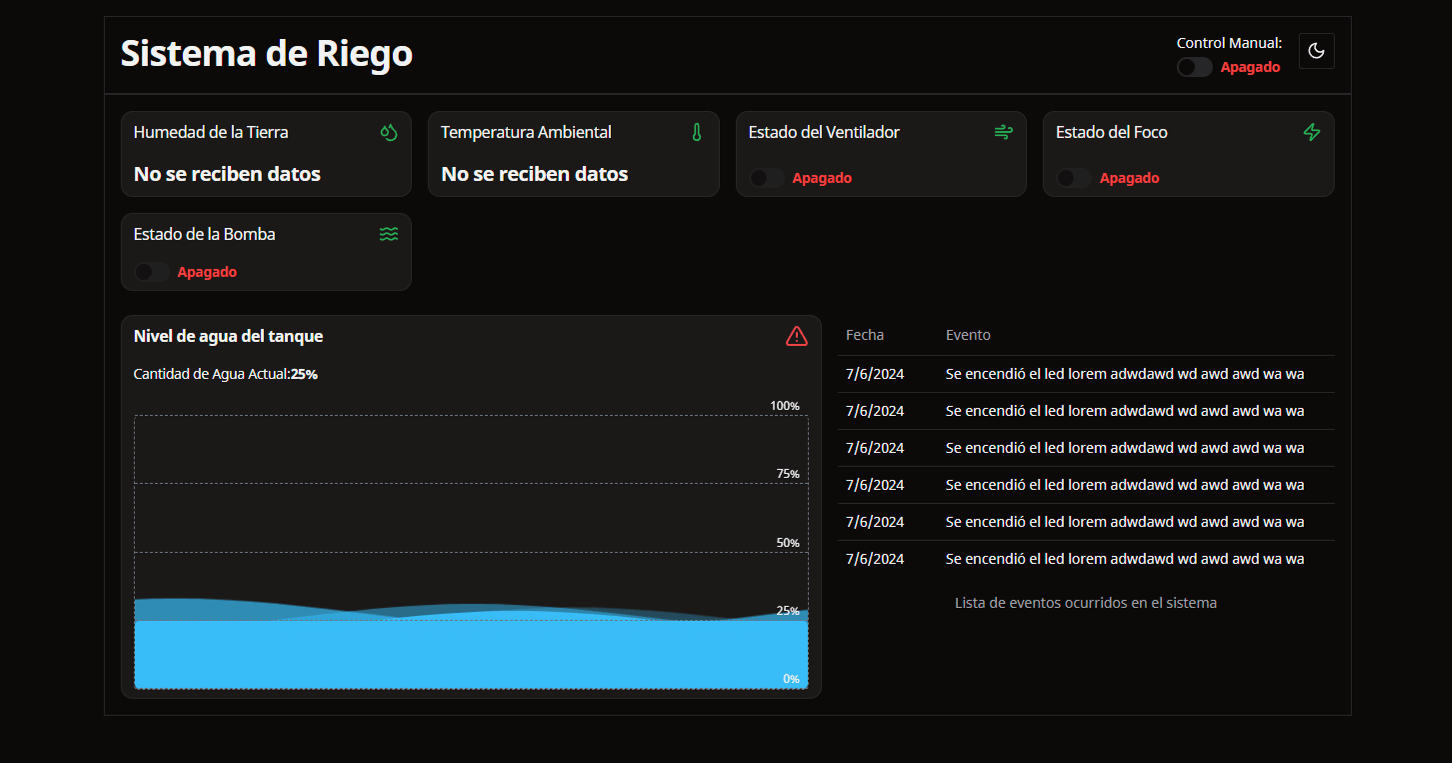Click the Estado del Ventilador heading
Screen dimensions: 1452x763
[x=824, y=132]
